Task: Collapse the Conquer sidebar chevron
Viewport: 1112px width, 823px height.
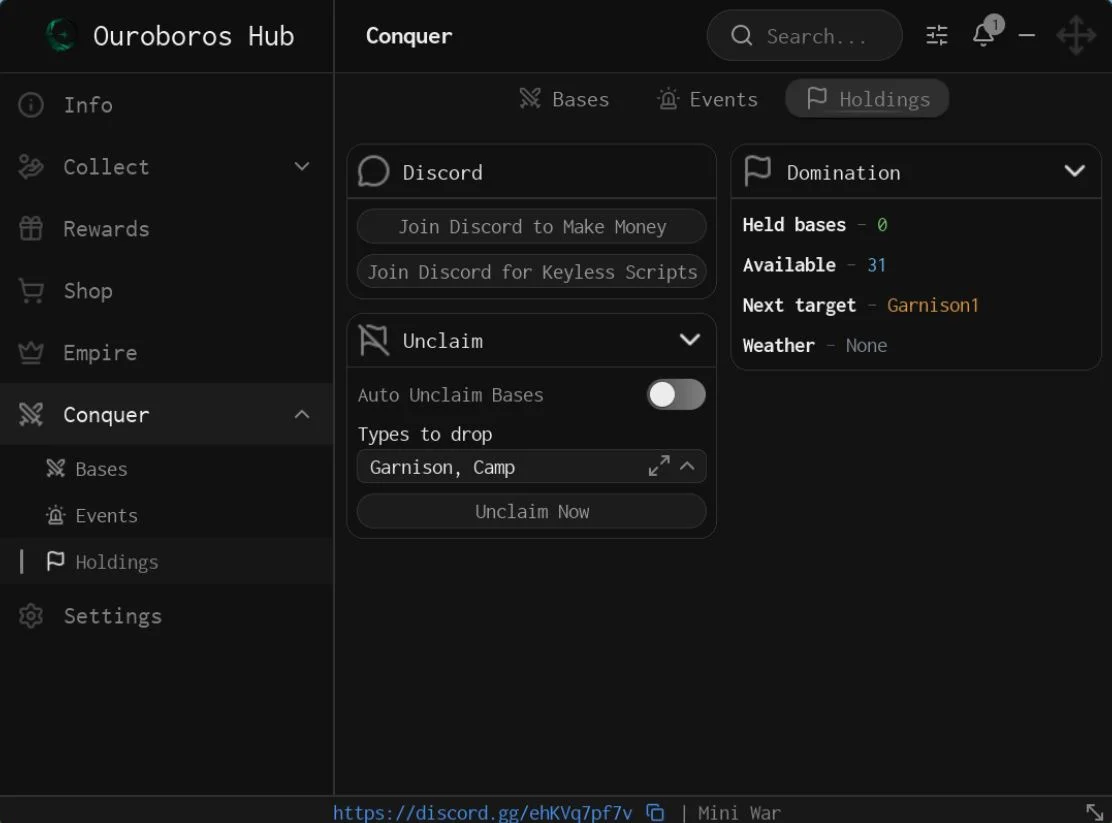Action: coord(302,414)
